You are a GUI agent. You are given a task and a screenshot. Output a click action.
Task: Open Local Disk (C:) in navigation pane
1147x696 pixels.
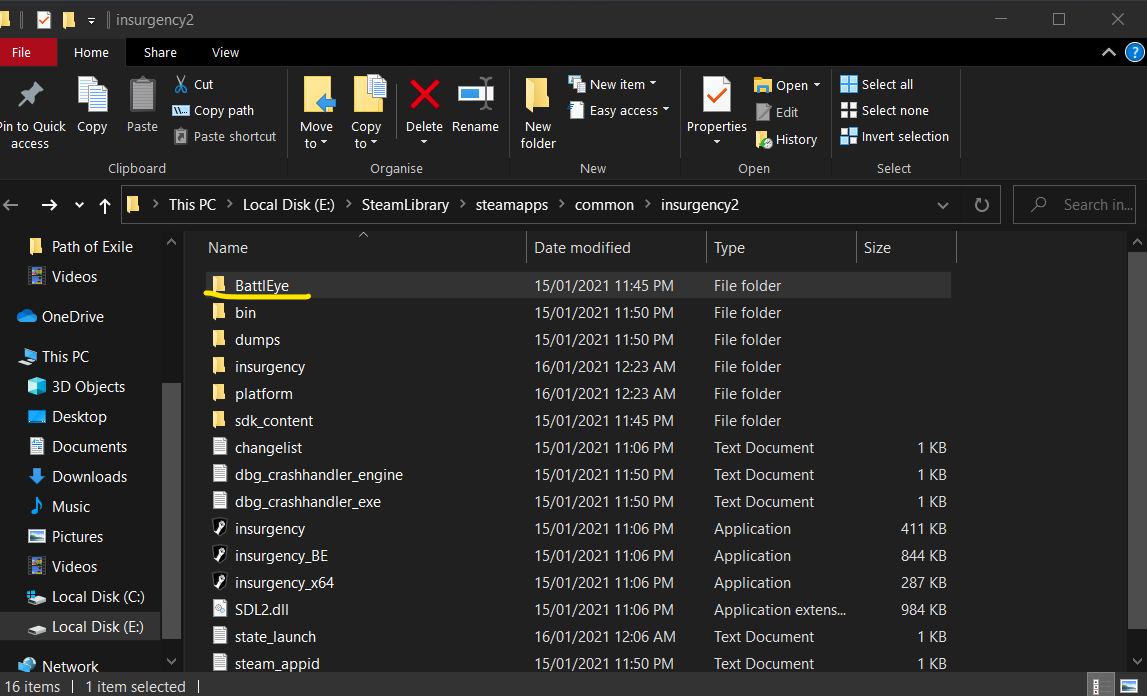[x=98, y=596]
